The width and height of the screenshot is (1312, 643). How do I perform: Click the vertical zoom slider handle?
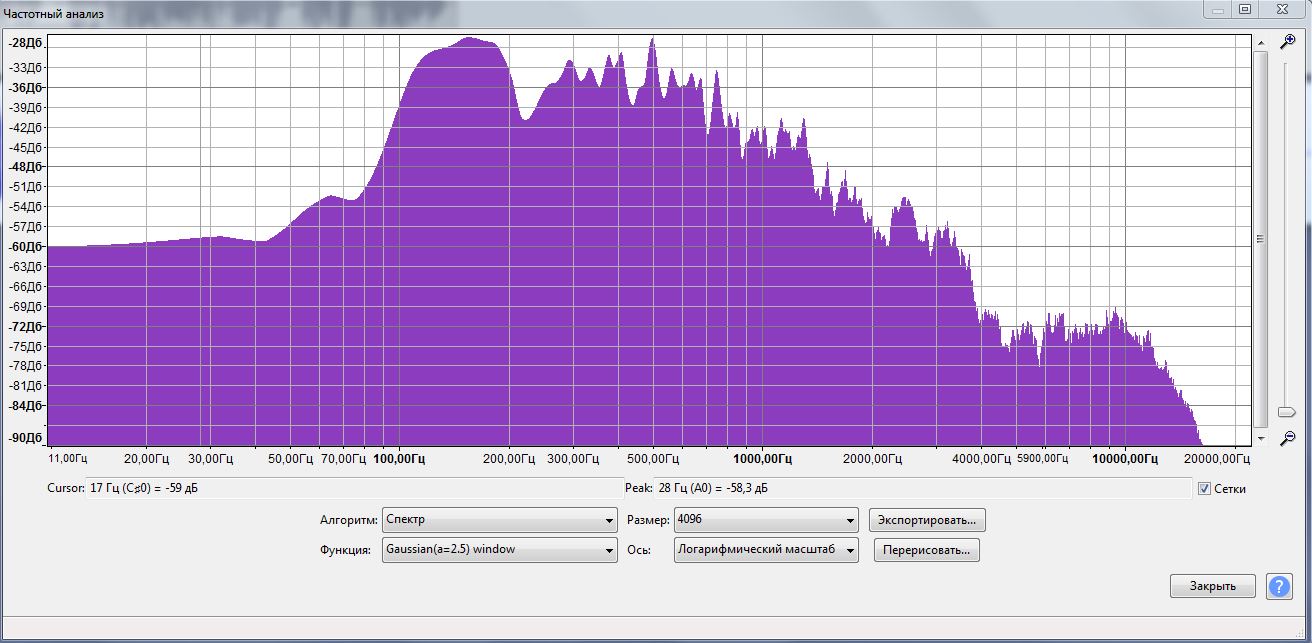tap(1287, 412)
